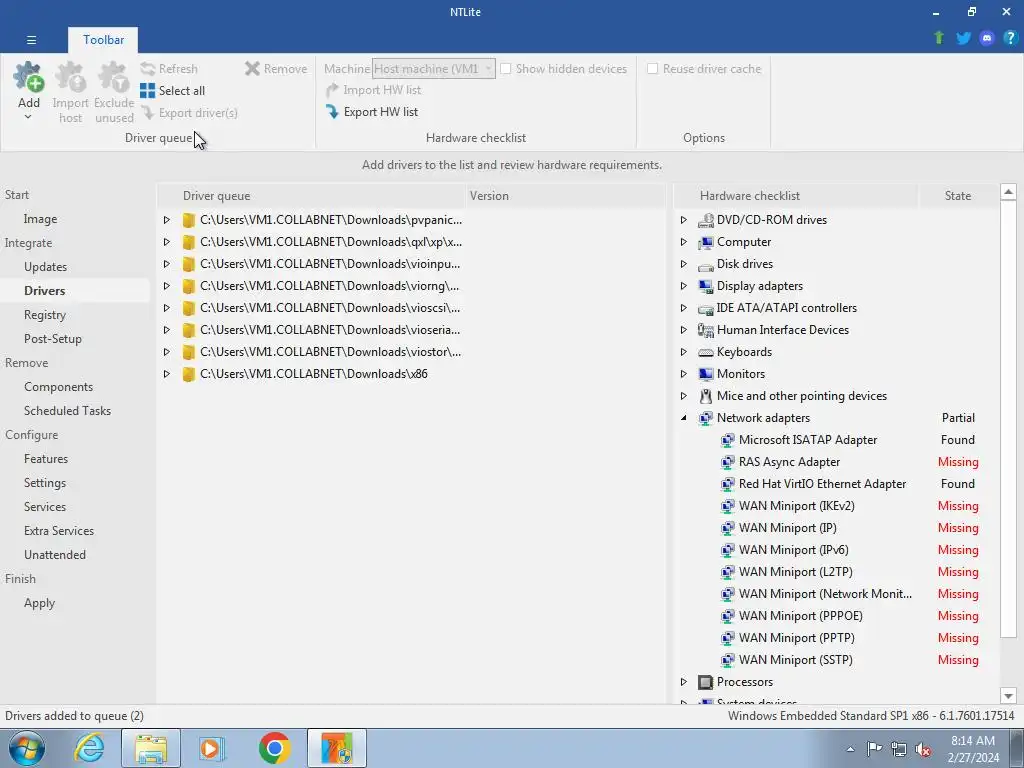This screenshot has height=768, width=1024.
Task: Click the Version column header
Action: [x=566, y=196]
